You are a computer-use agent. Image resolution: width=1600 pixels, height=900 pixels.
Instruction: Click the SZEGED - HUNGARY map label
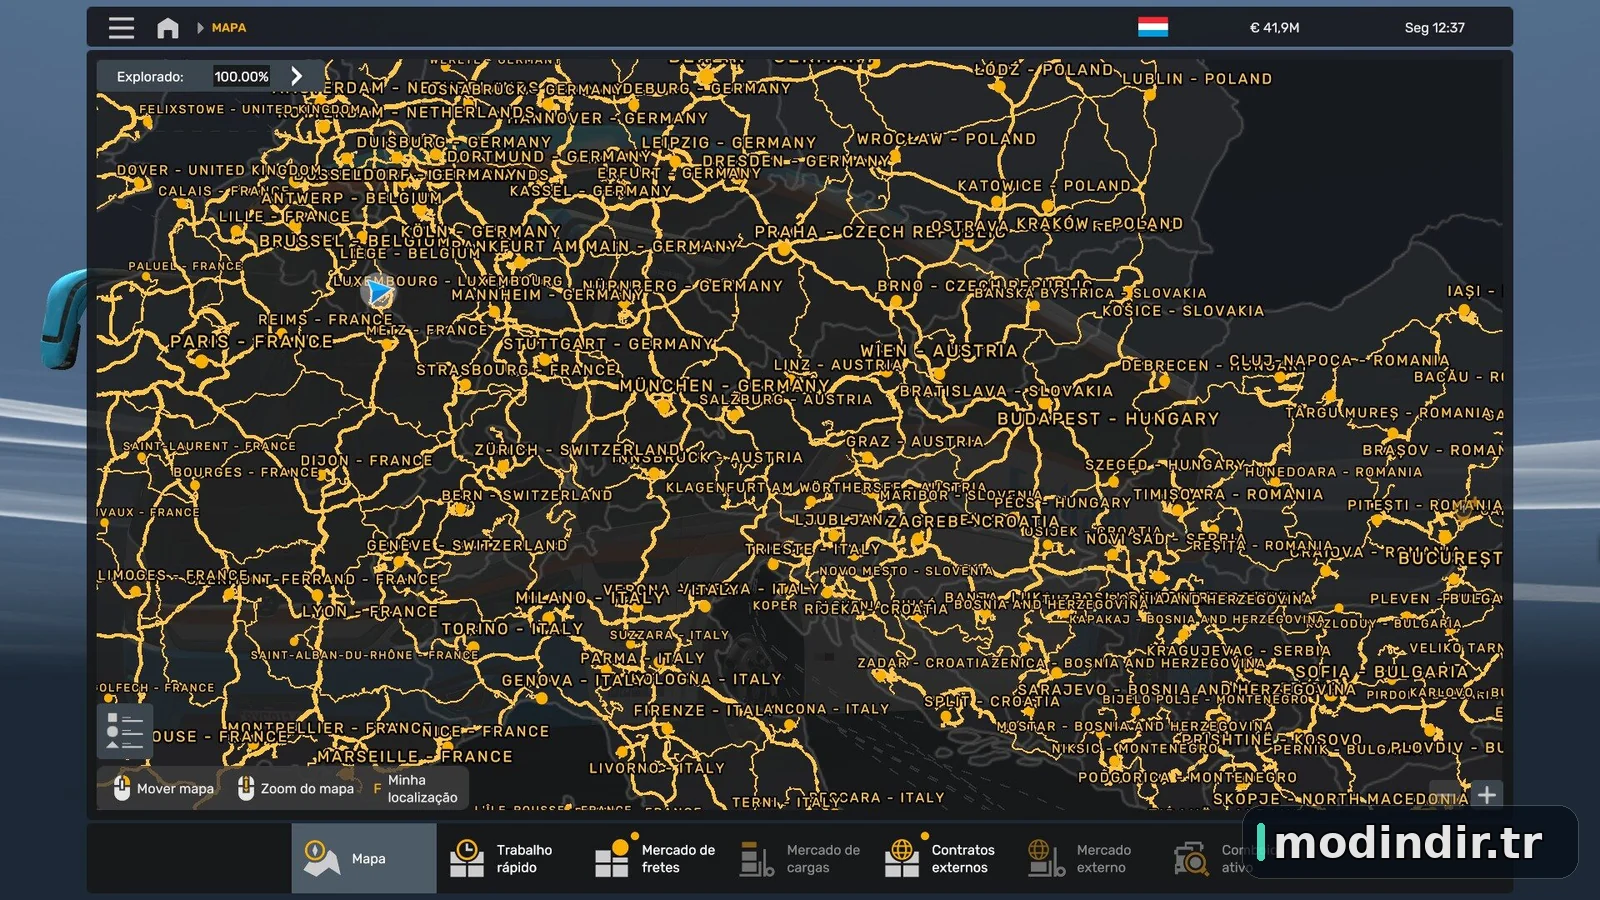click(1165, 465)
